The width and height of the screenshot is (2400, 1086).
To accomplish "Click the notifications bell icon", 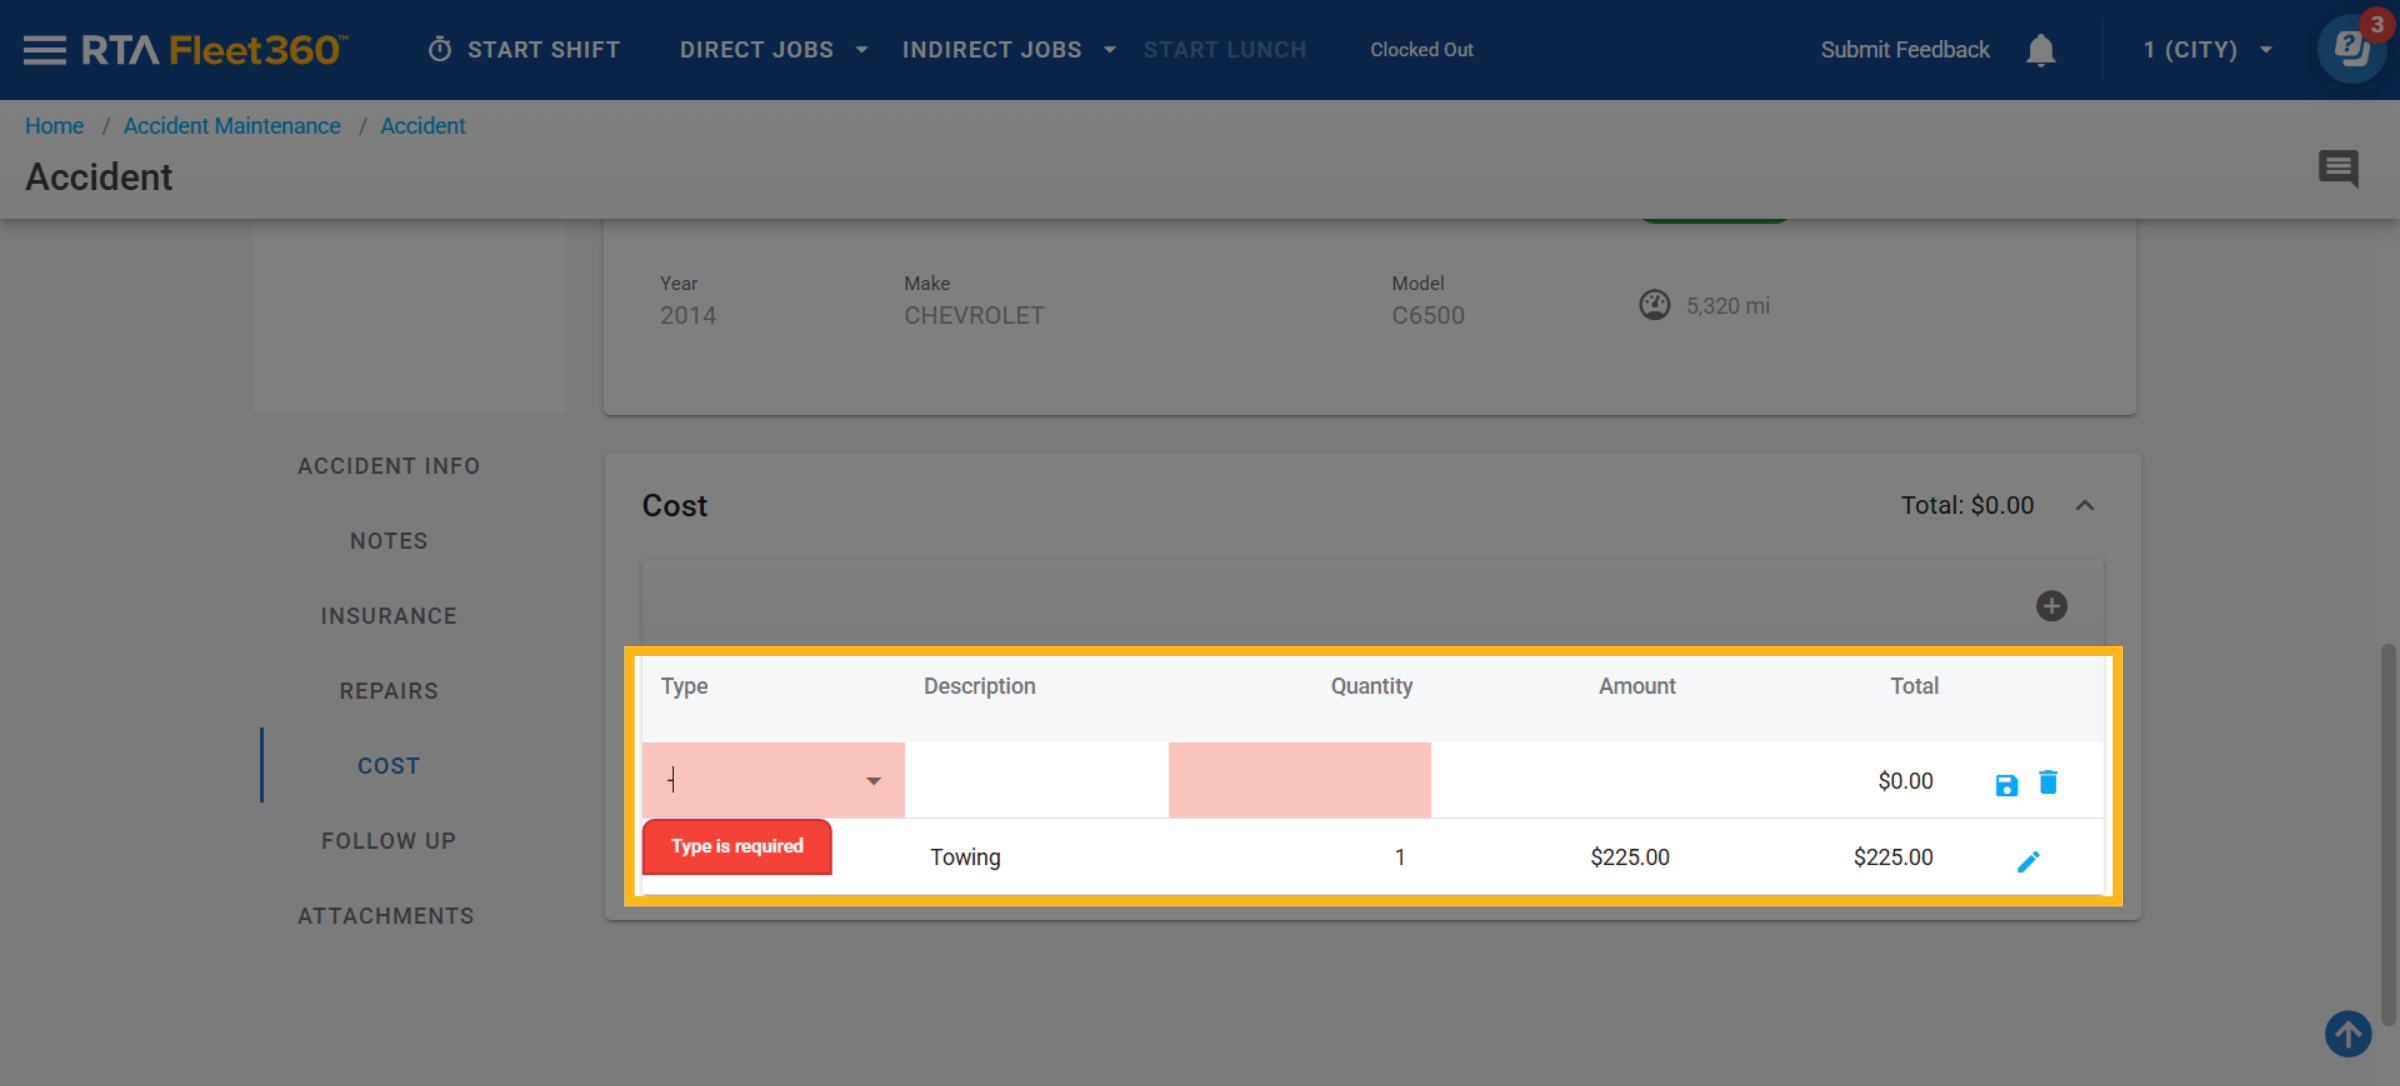I will click(2040, 50).
